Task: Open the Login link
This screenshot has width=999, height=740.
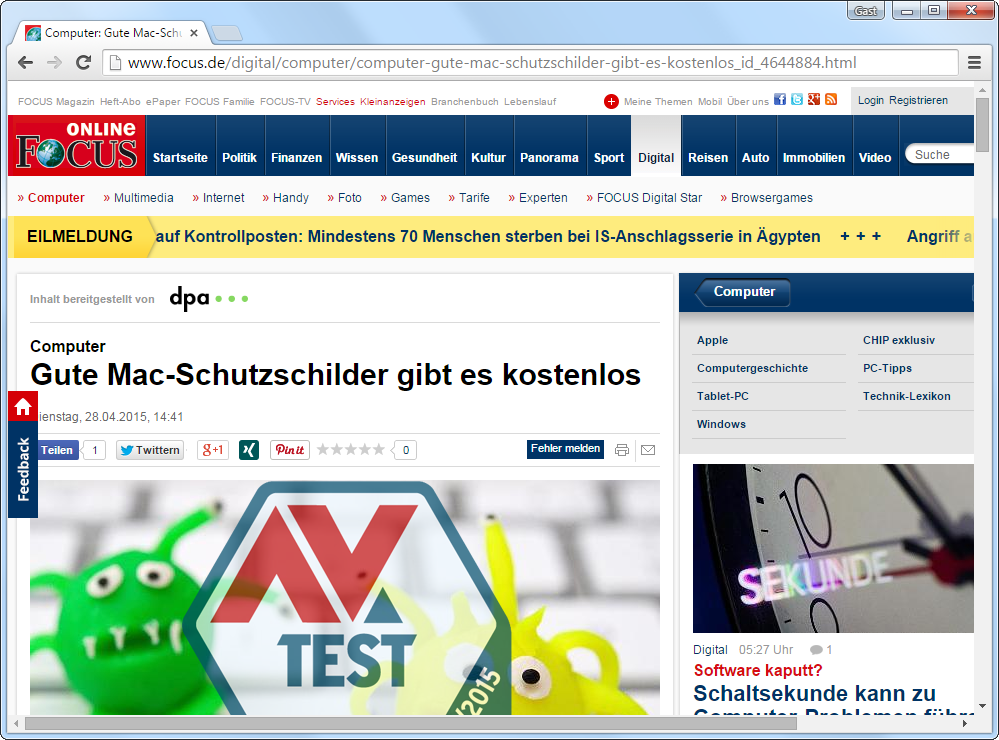Action: coord(870,101)
